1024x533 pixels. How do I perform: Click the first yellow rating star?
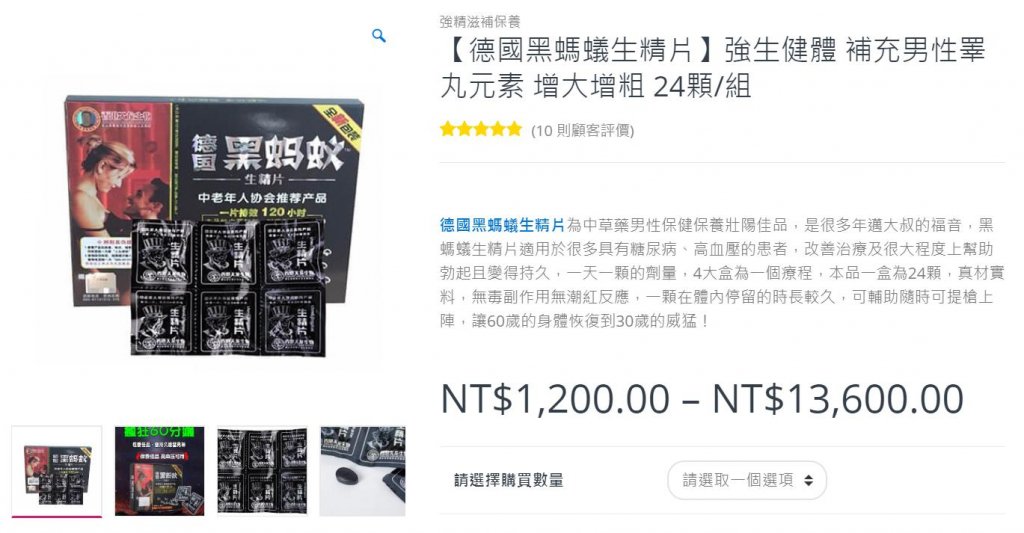click(448, 129)
